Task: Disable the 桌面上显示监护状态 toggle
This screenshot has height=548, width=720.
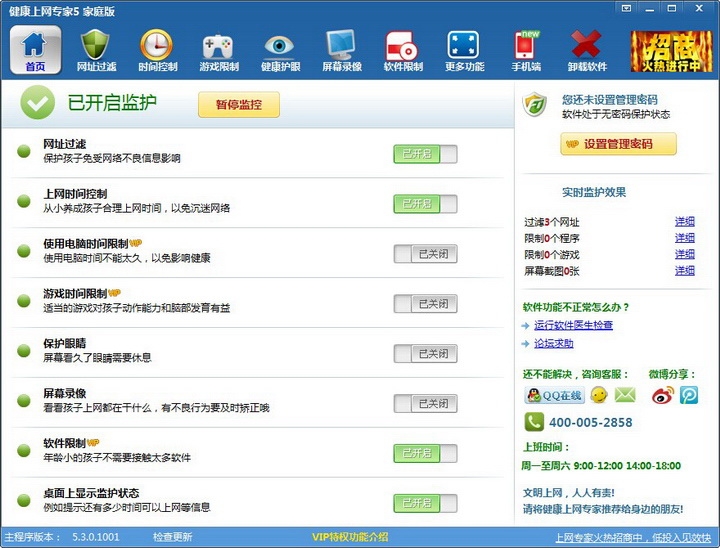Action: pos(425,503)
